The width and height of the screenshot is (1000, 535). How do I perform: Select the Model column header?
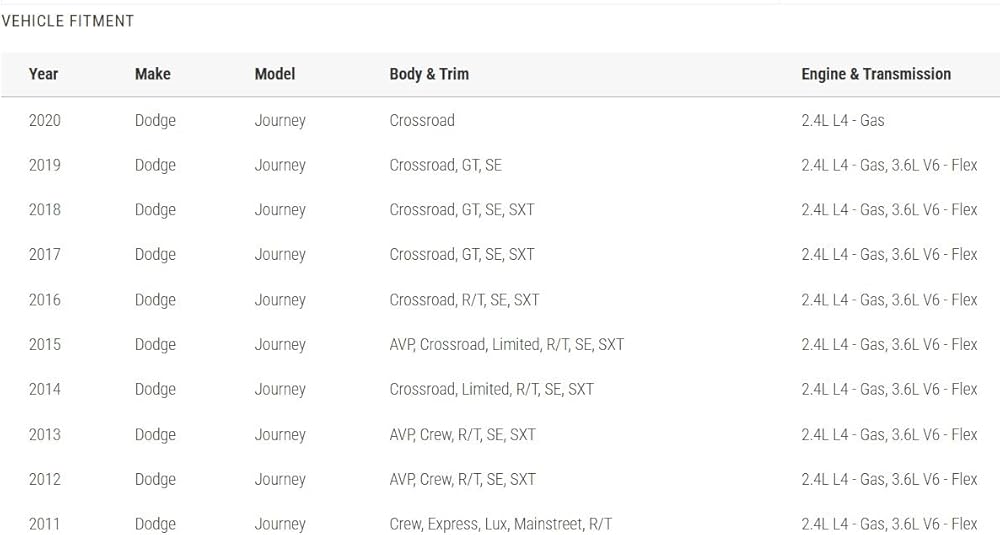click(x=275, y=74)
